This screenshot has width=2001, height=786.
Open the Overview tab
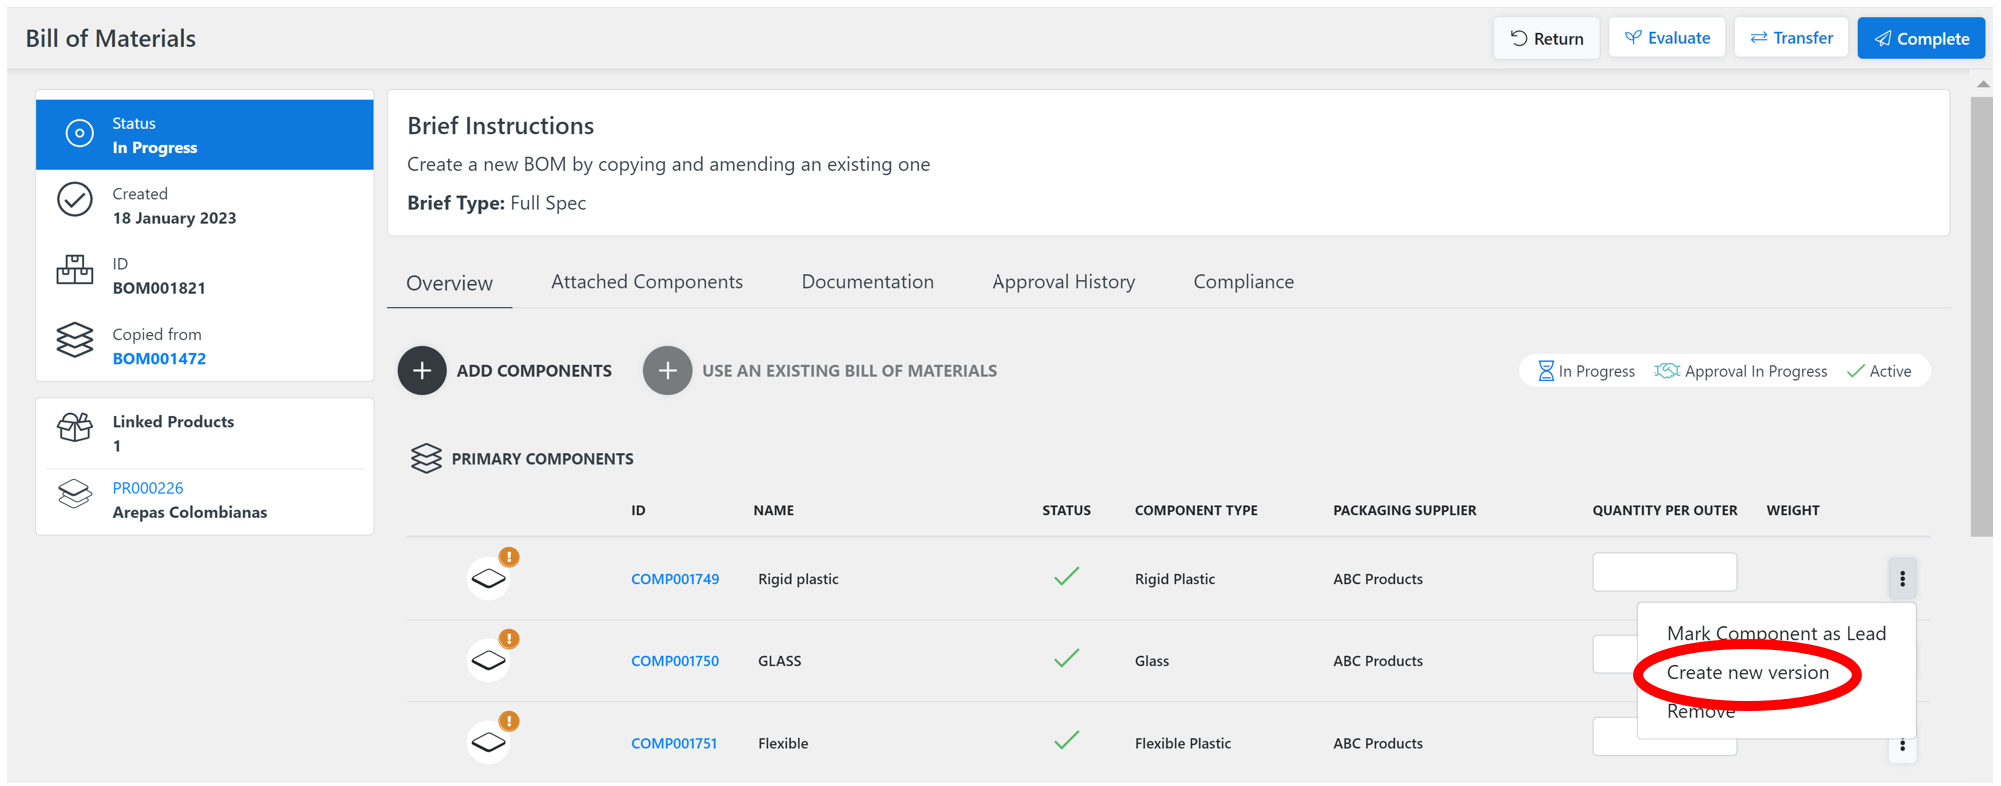(449, 283)
